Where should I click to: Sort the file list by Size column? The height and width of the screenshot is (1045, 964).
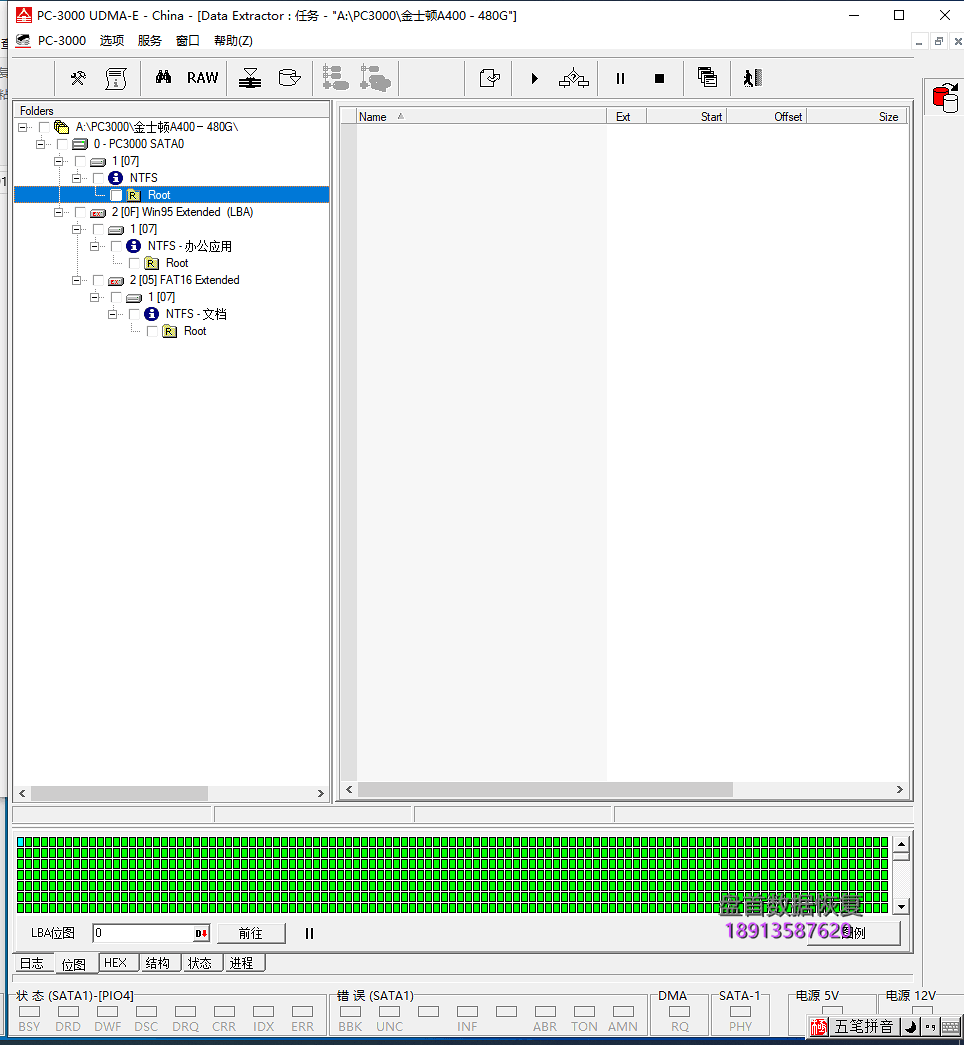click(x=857, y=117)
